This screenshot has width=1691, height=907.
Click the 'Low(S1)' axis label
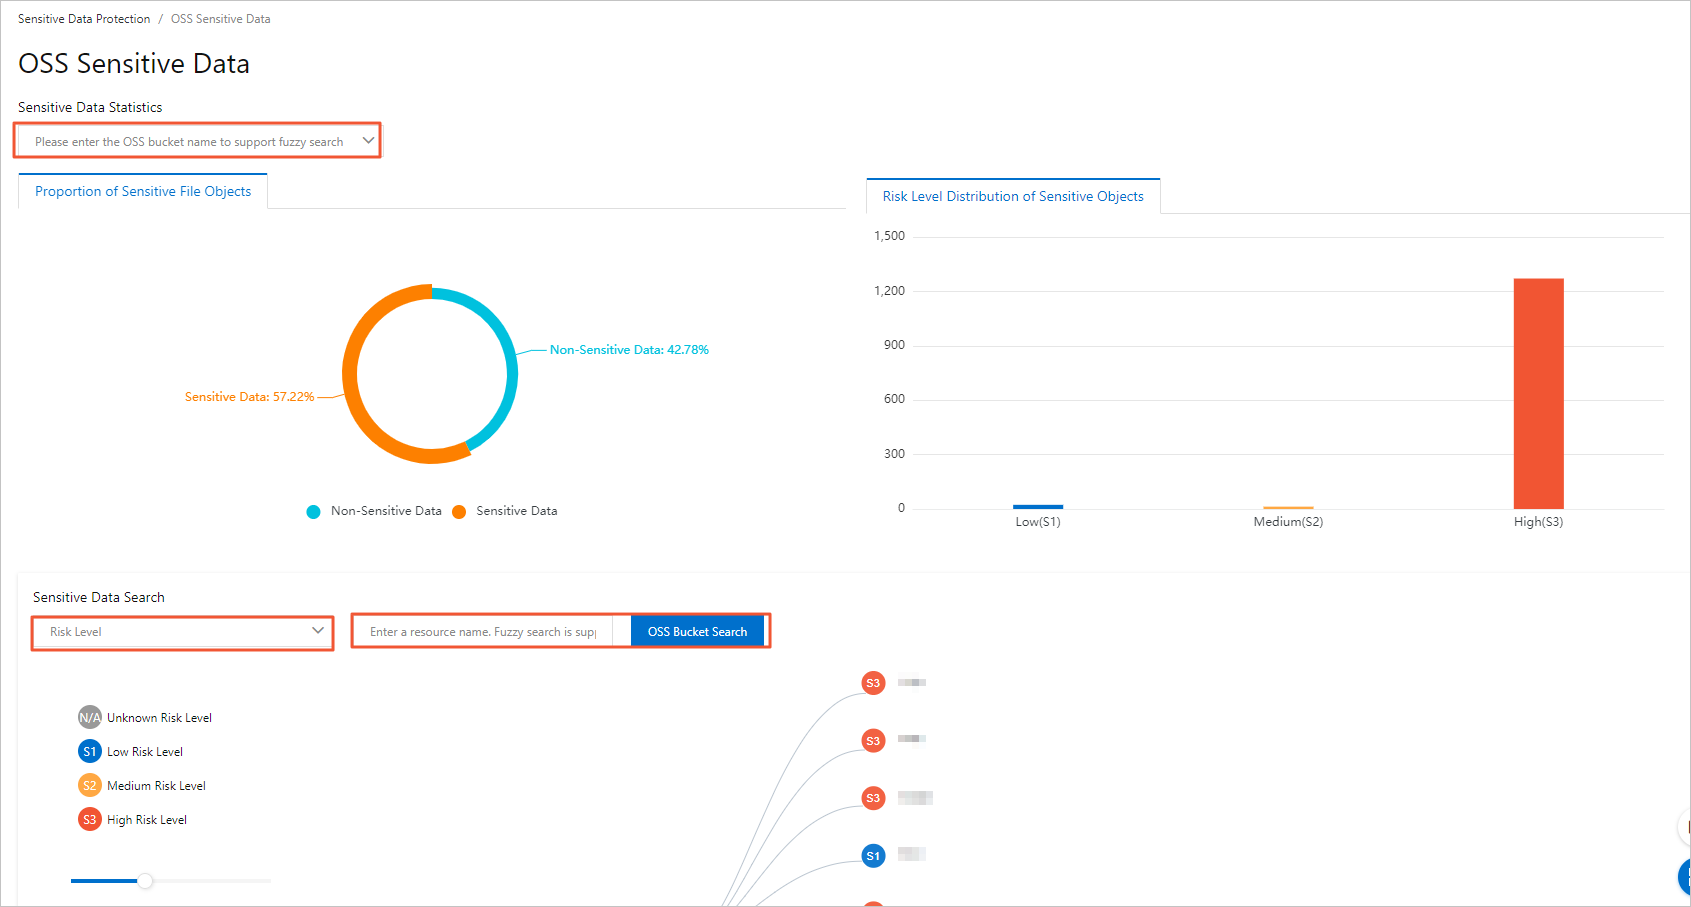tap(1038, 522)
